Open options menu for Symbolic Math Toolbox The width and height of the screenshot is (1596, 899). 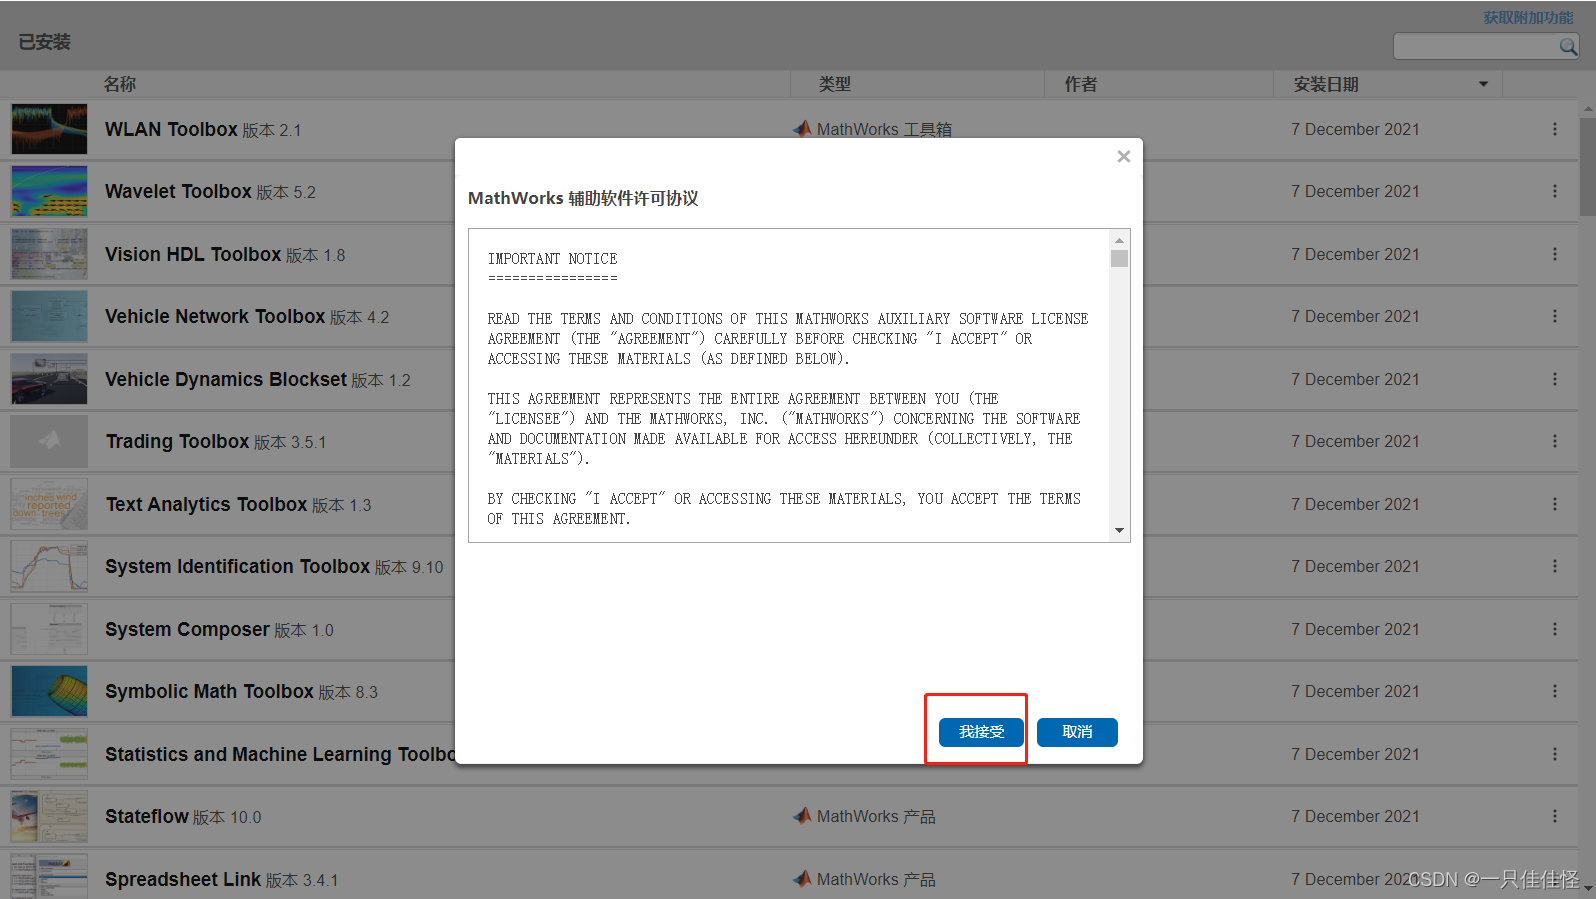click(1554, 691)
